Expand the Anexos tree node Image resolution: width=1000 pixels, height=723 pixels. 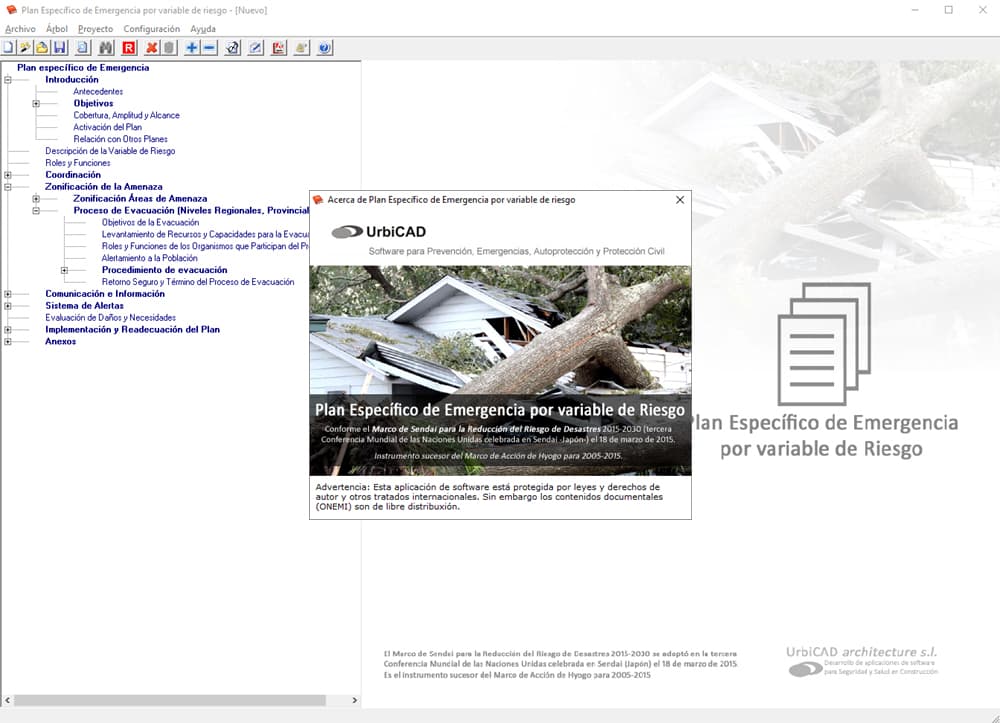[8, 342]
